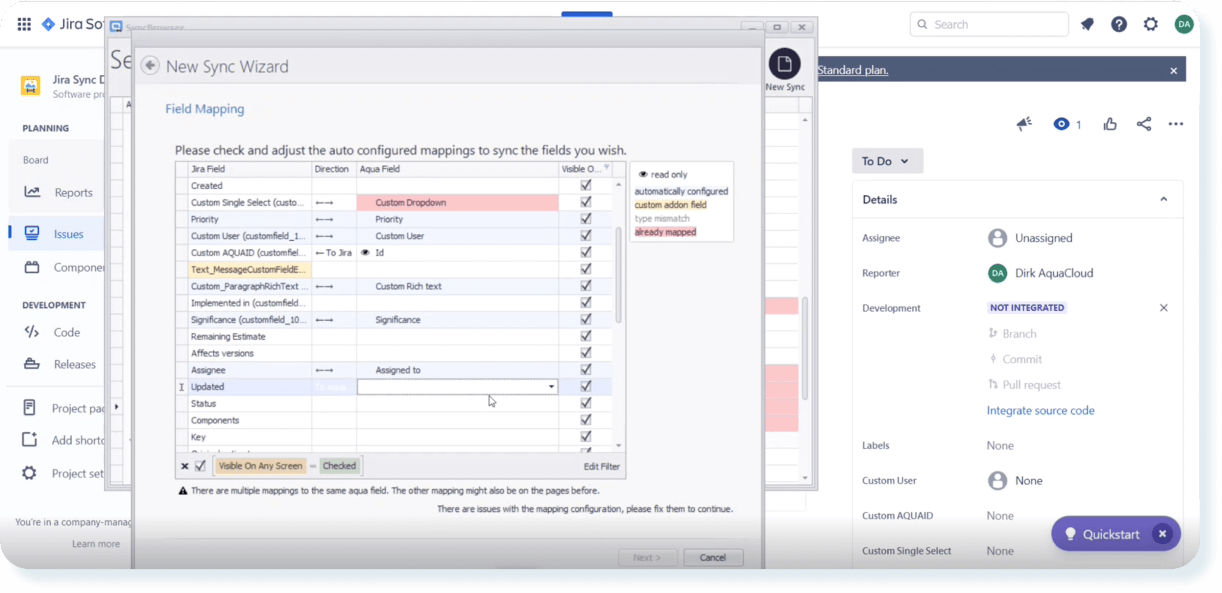
Task: Open the Jira app switcher grid
Action: (24, 24)
